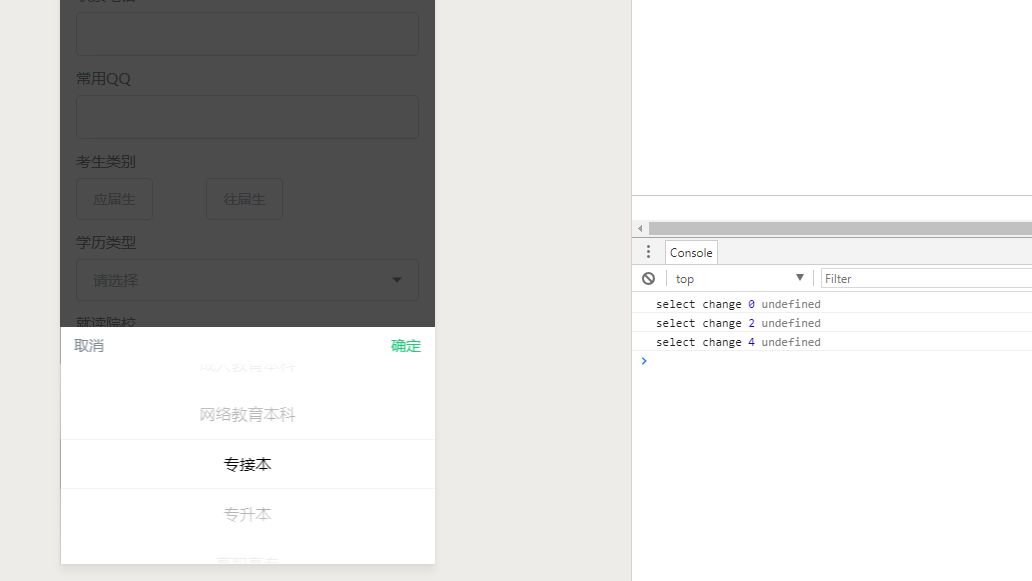This screenshot has width=1032, height=581.
Task: Click the scrollbar left arrow
Action: click(x=640, y=228)
